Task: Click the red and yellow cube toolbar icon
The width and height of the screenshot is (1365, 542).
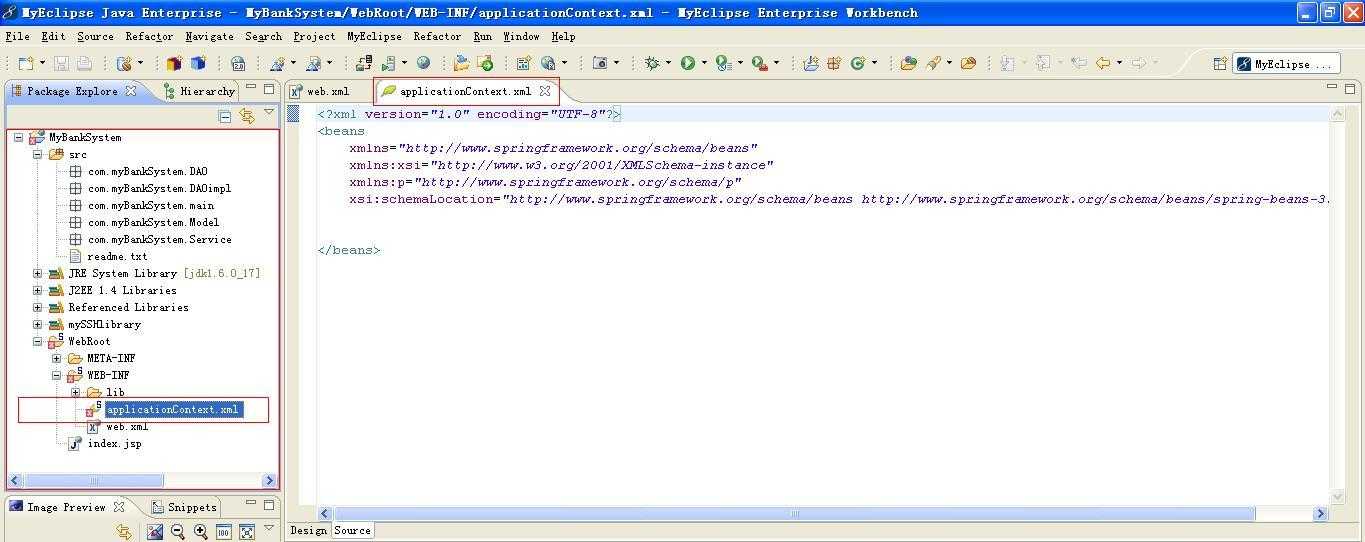Action: click(174, 63)
